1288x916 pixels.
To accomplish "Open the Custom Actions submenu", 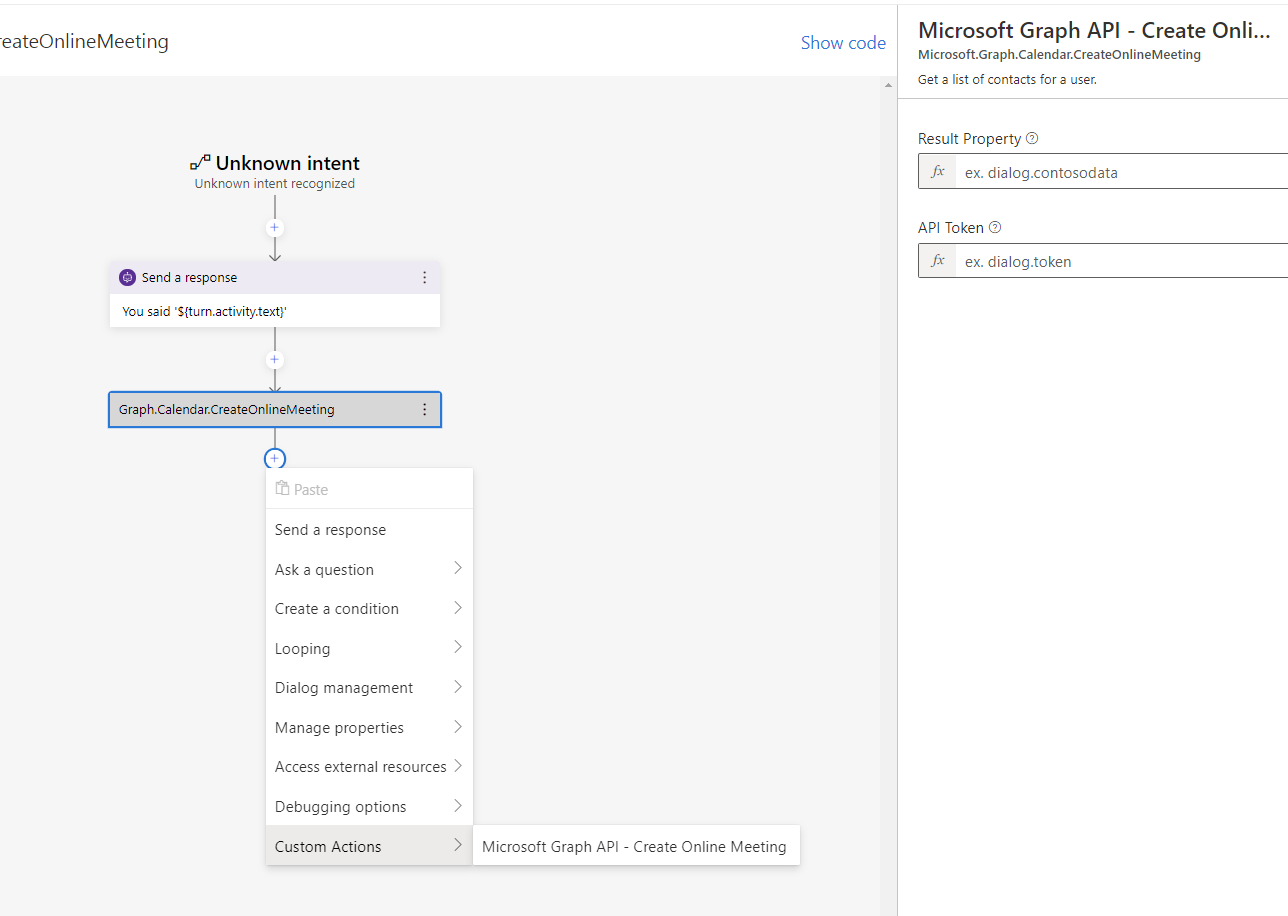I will 369,846.
